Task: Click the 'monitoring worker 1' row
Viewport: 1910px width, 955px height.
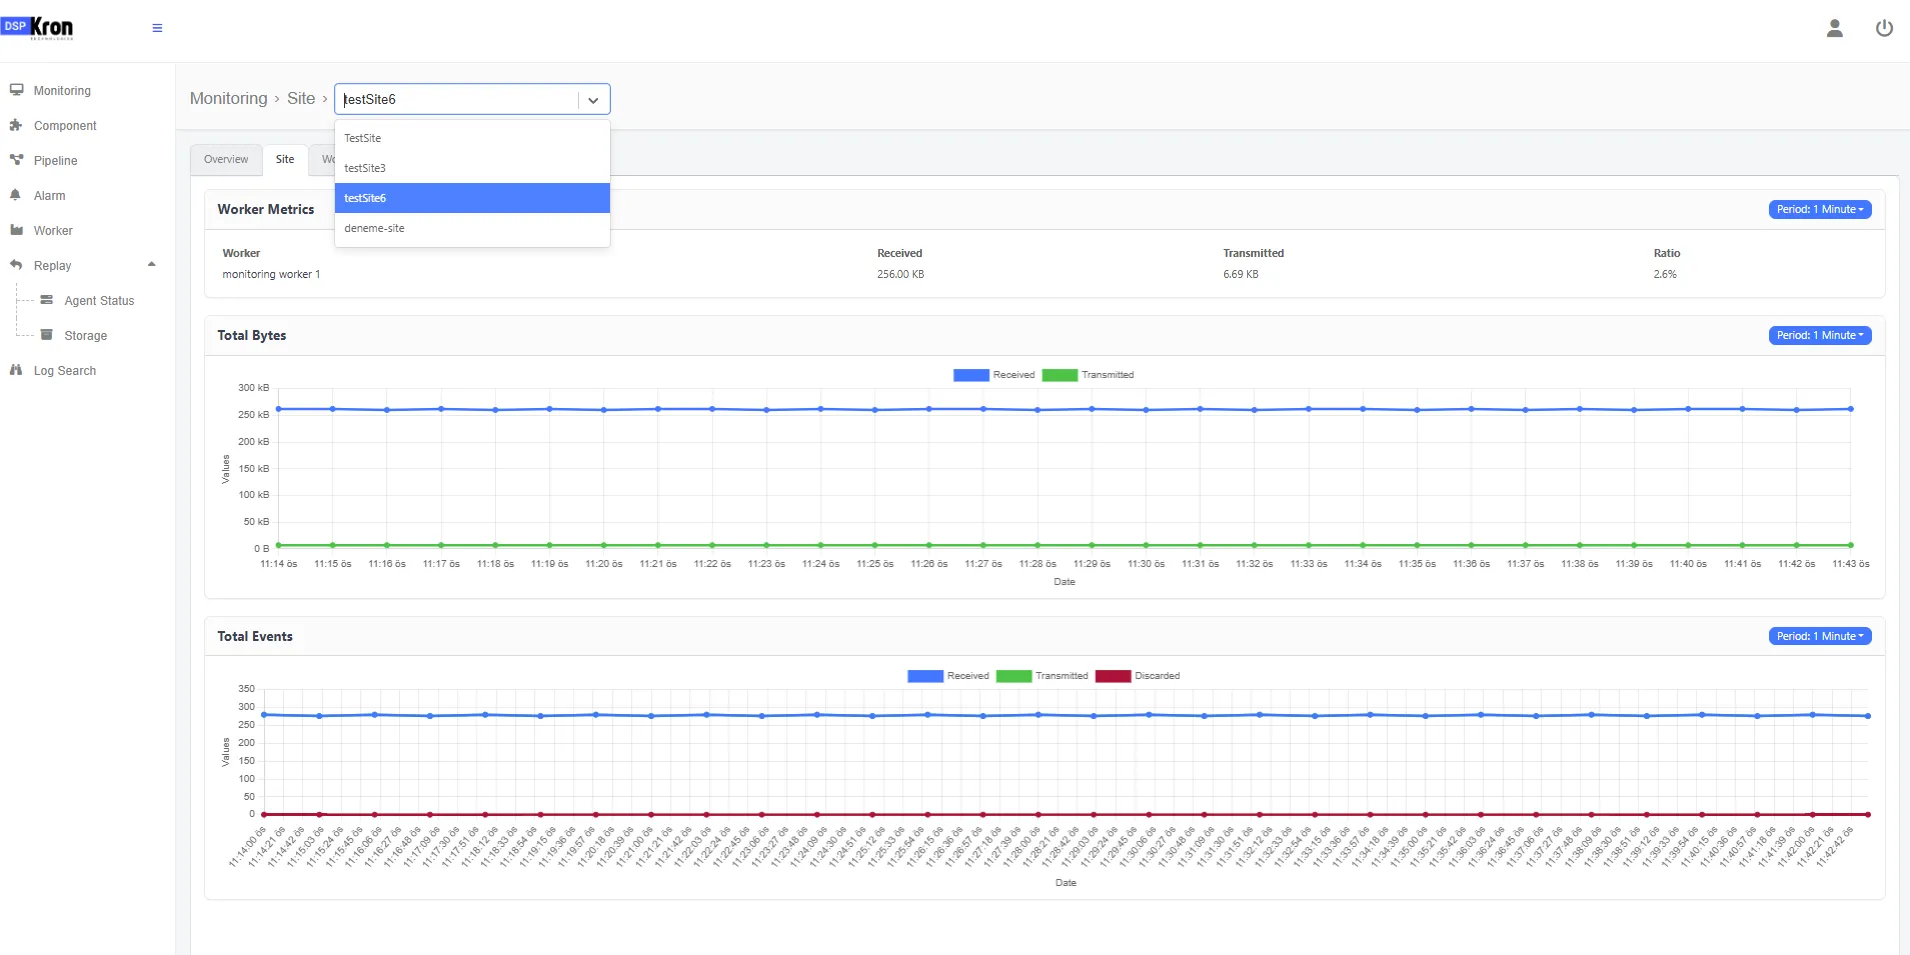Action: [1044, 274]
